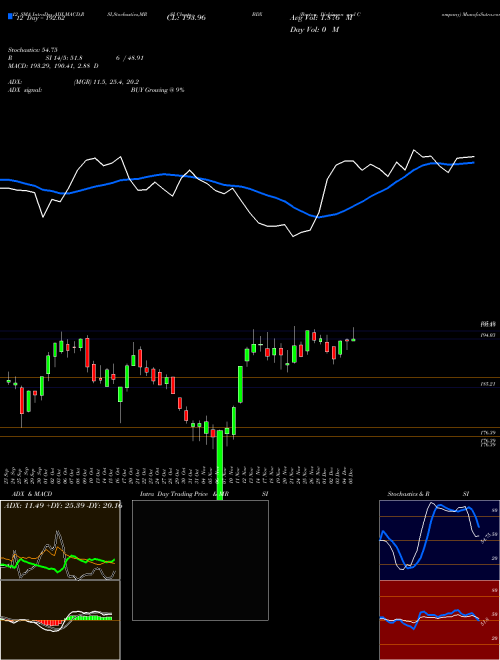Image resolution: width=500 pixels, height=660 pixels.
Task: Click the '176.39' price axis label
Action: [x=488, y=432]
